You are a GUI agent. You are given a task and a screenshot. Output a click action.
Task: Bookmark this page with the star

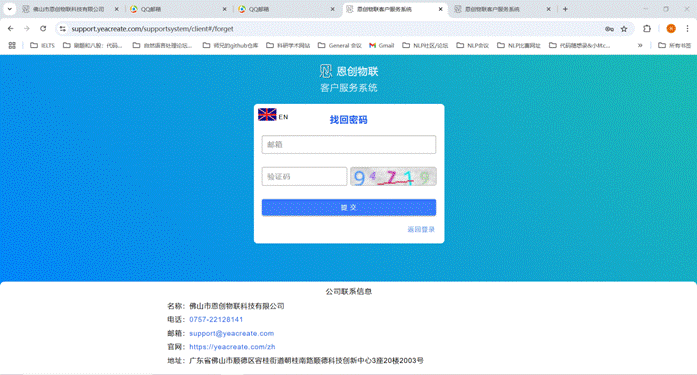pos(624,29)
